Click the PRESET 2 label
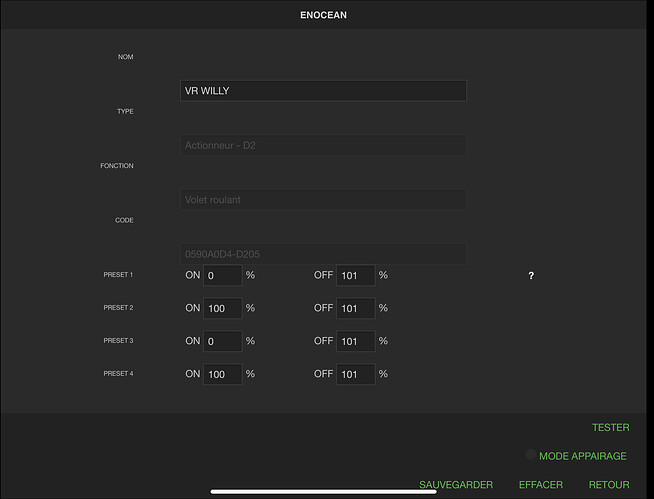654x499 pixels. pyautogui.click(x=118, y=307)
